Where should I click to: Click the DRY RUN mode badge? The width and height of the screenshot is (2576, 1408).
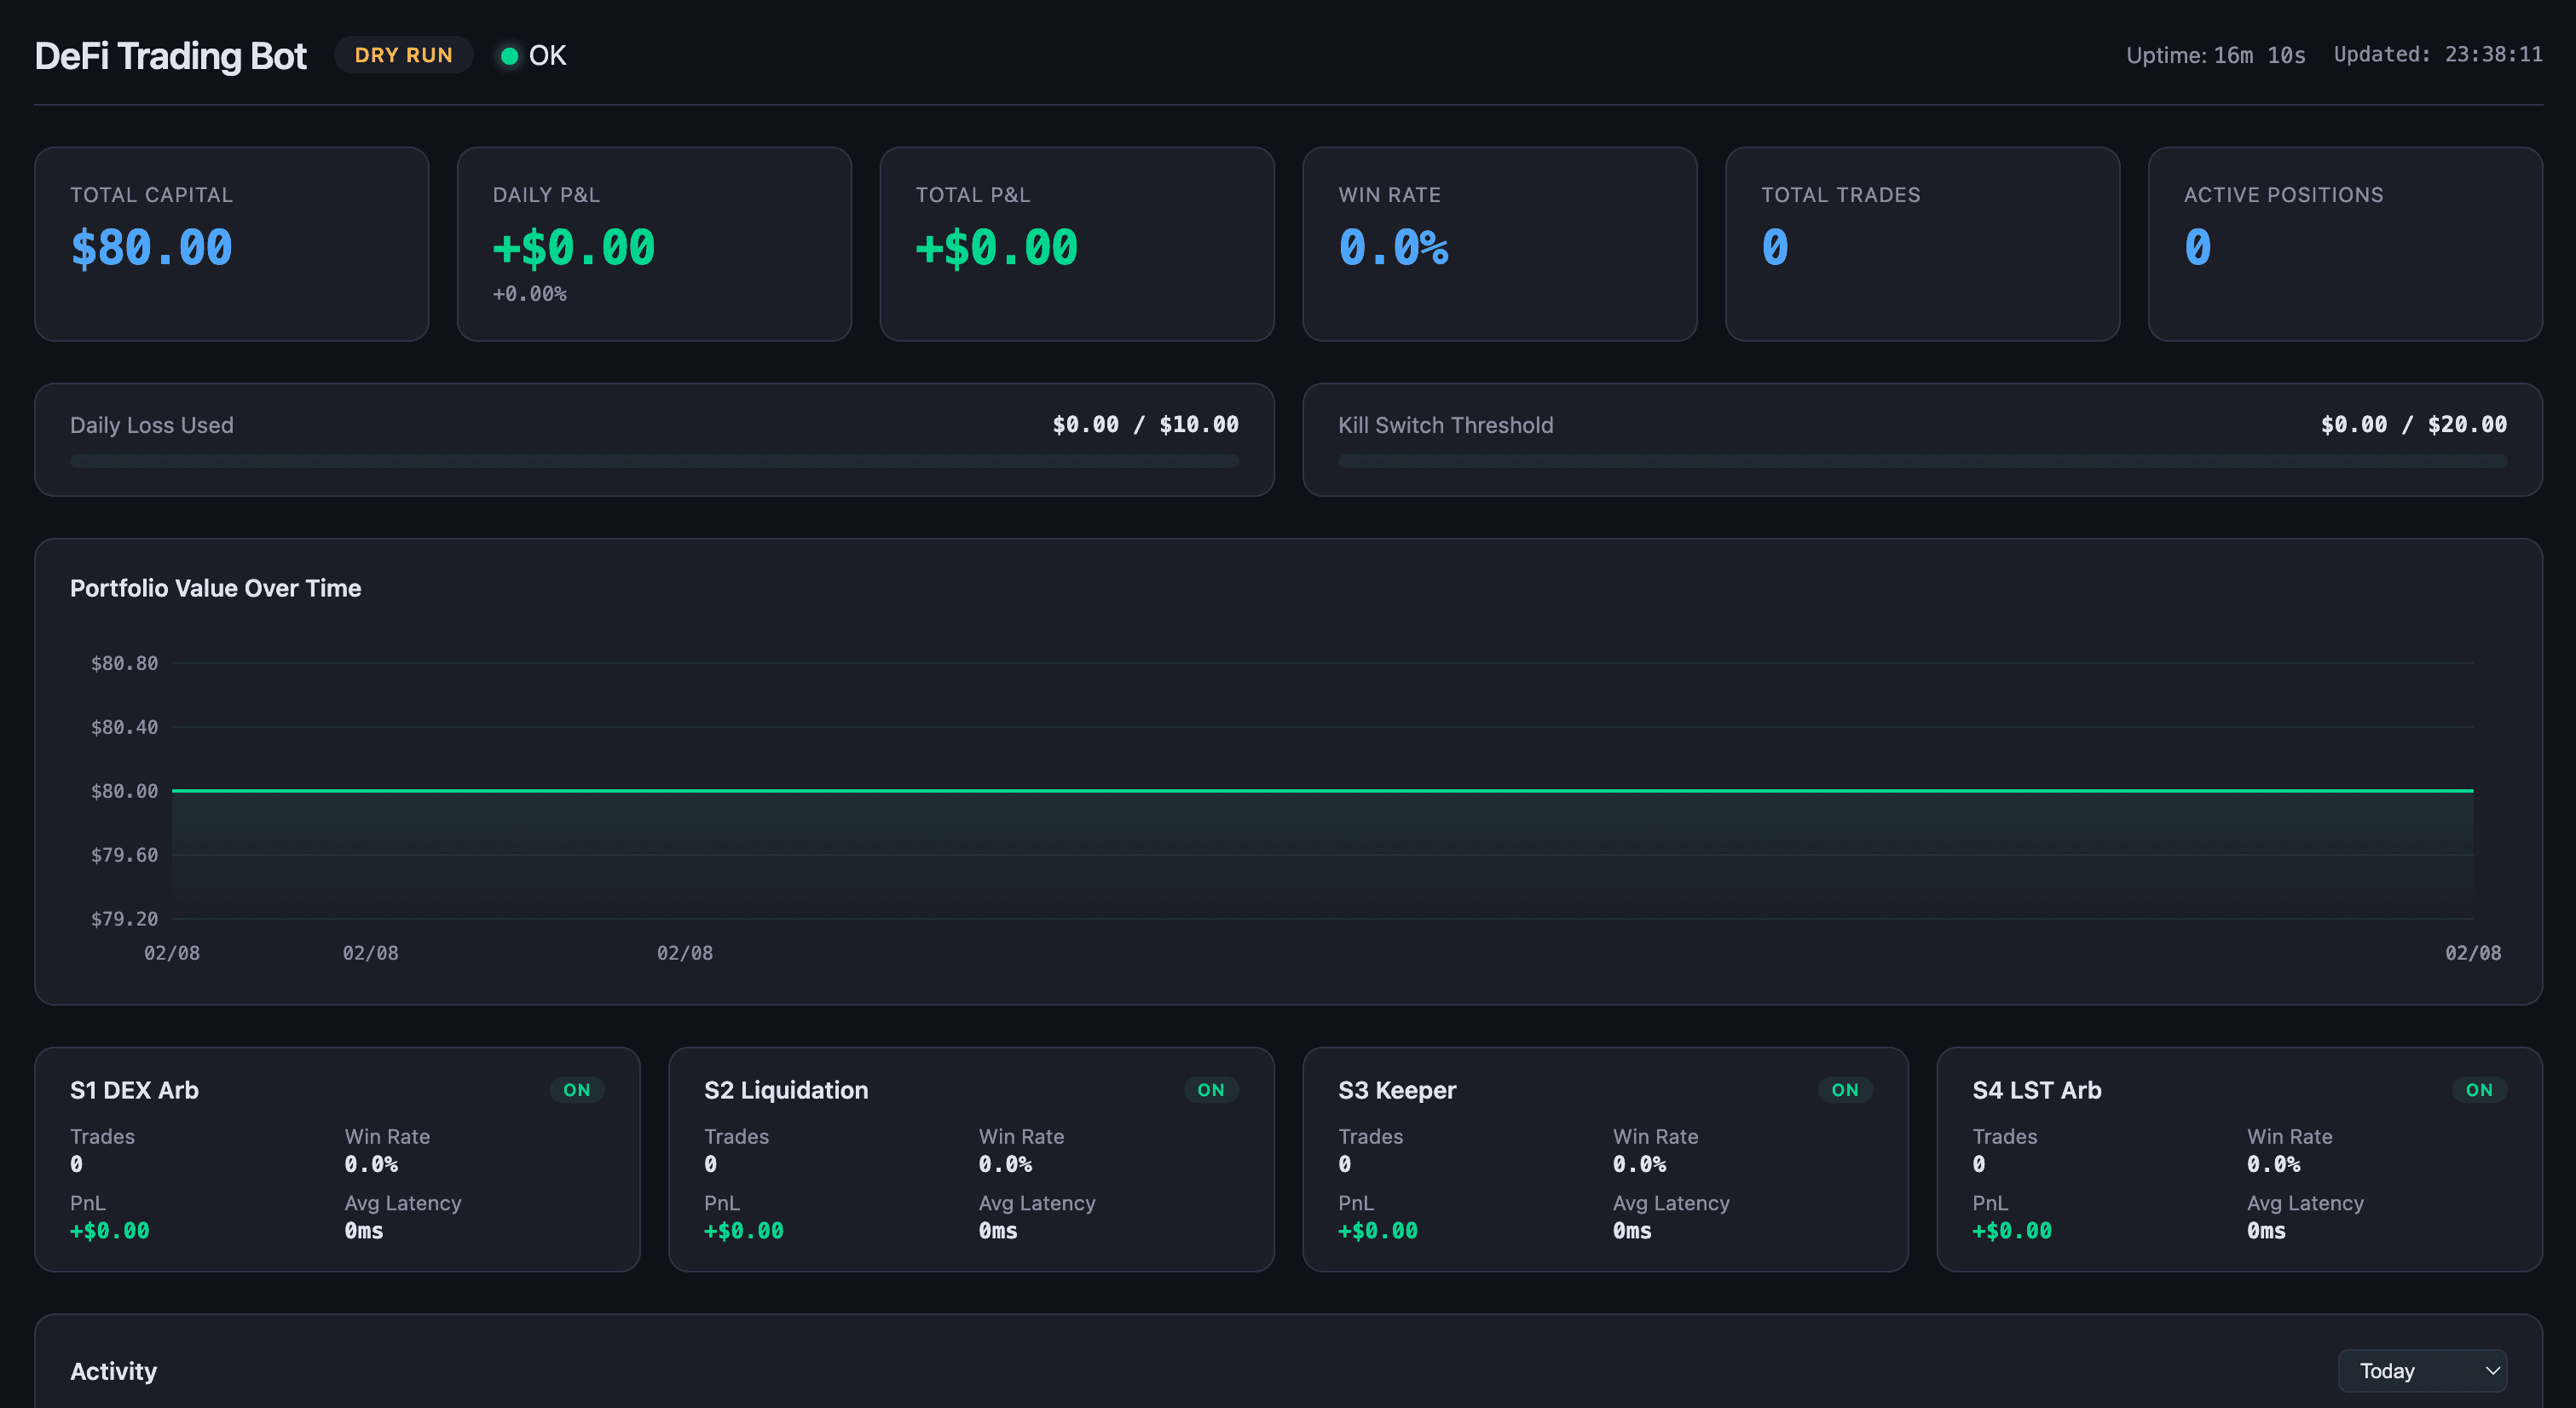point(404,55)
